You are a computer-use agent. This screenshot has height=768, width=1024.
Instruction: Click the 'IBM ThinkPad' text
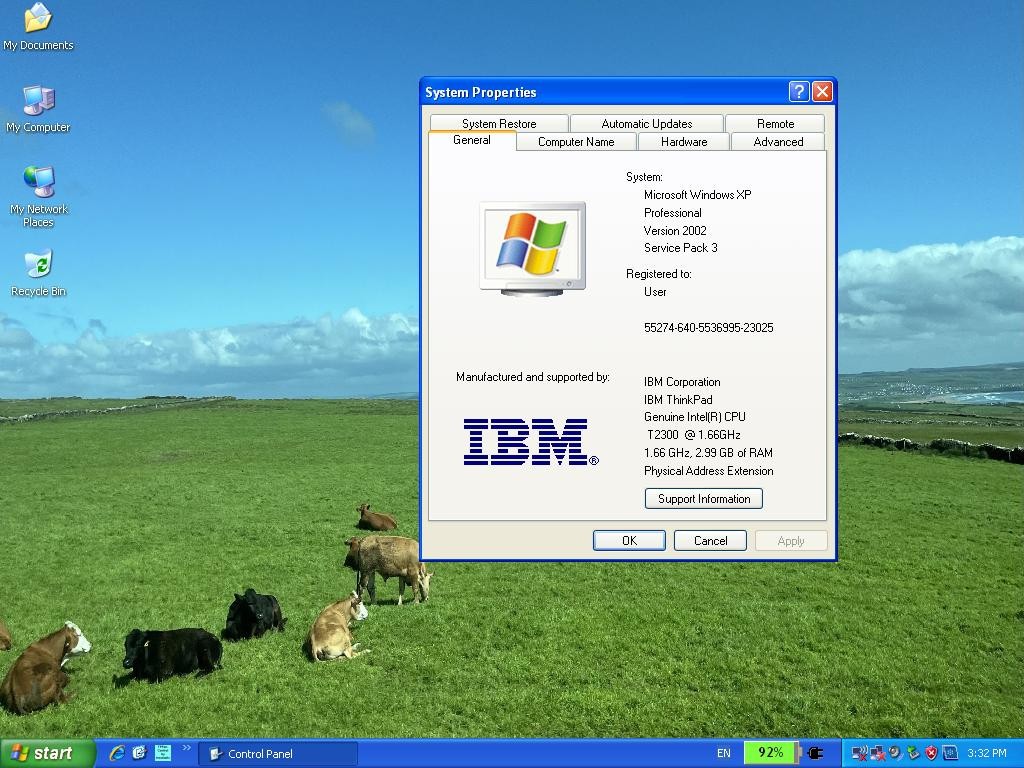click(x=678, y=399)
